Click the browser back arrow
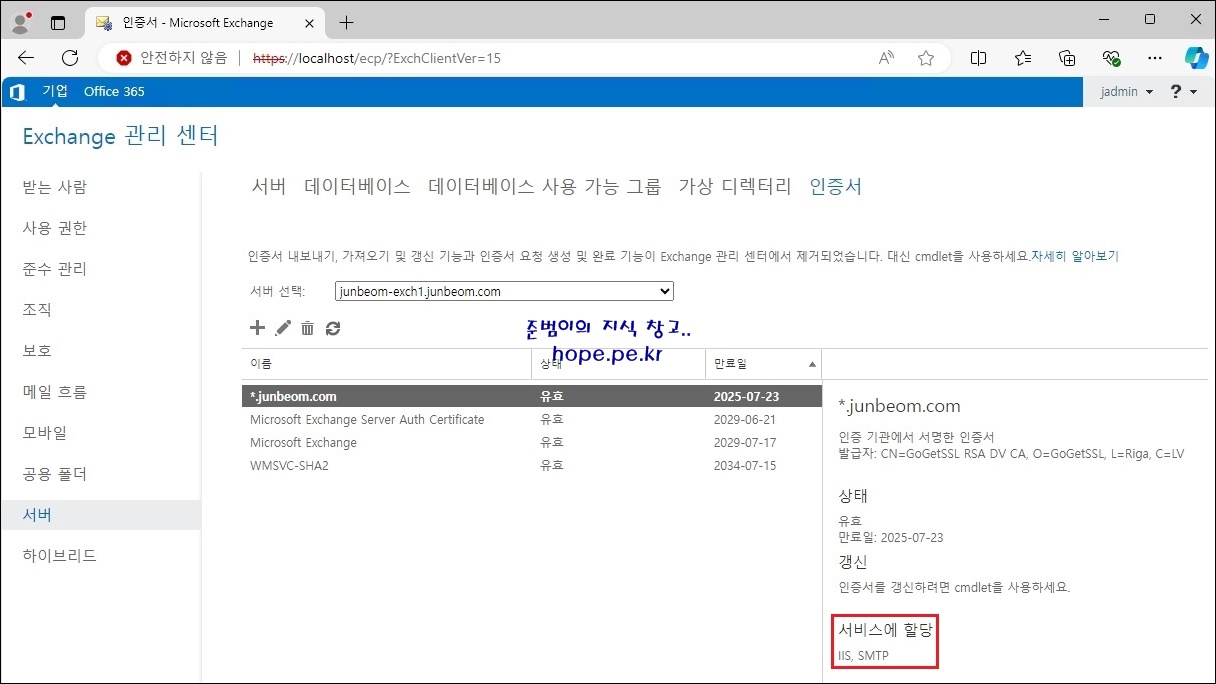This screenshot has height=684, width=1216. 26,58
